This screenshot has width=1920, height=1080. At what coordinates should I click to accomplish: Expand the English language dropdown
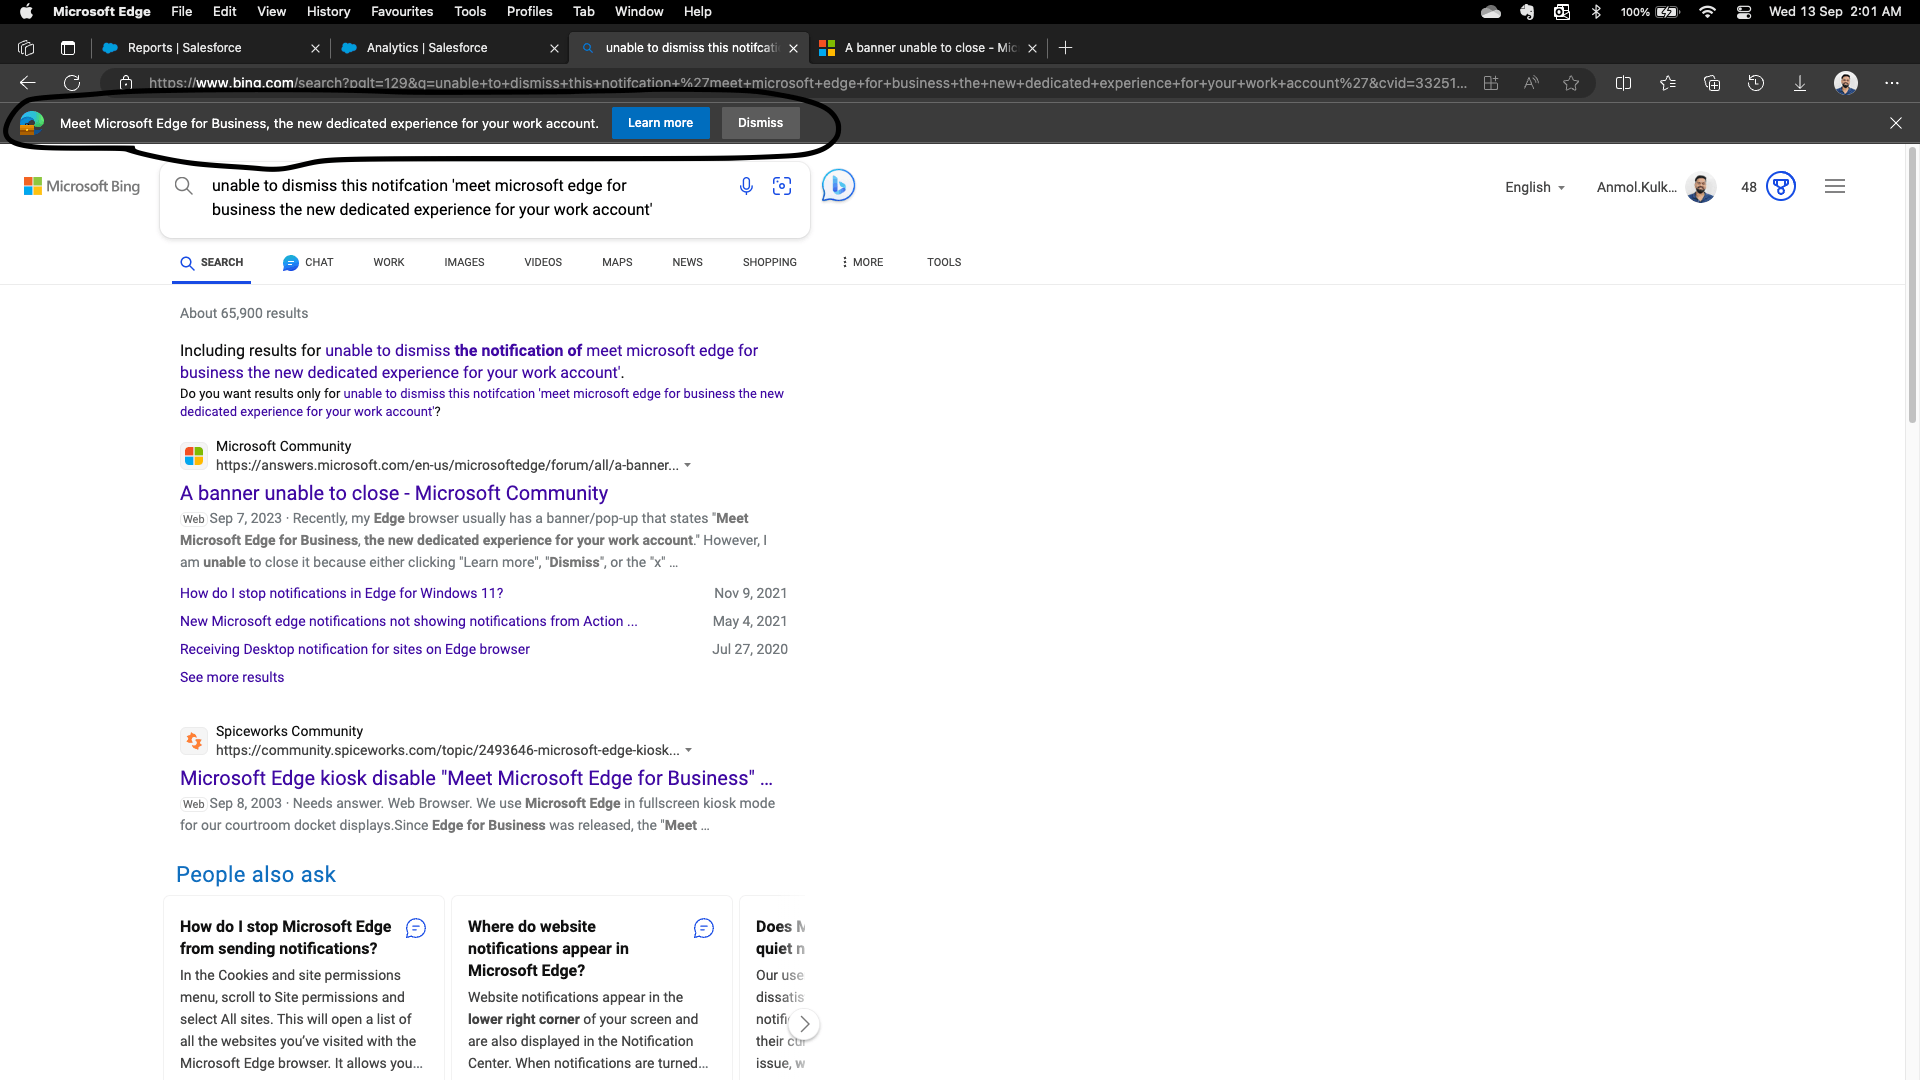point(1534,187)
